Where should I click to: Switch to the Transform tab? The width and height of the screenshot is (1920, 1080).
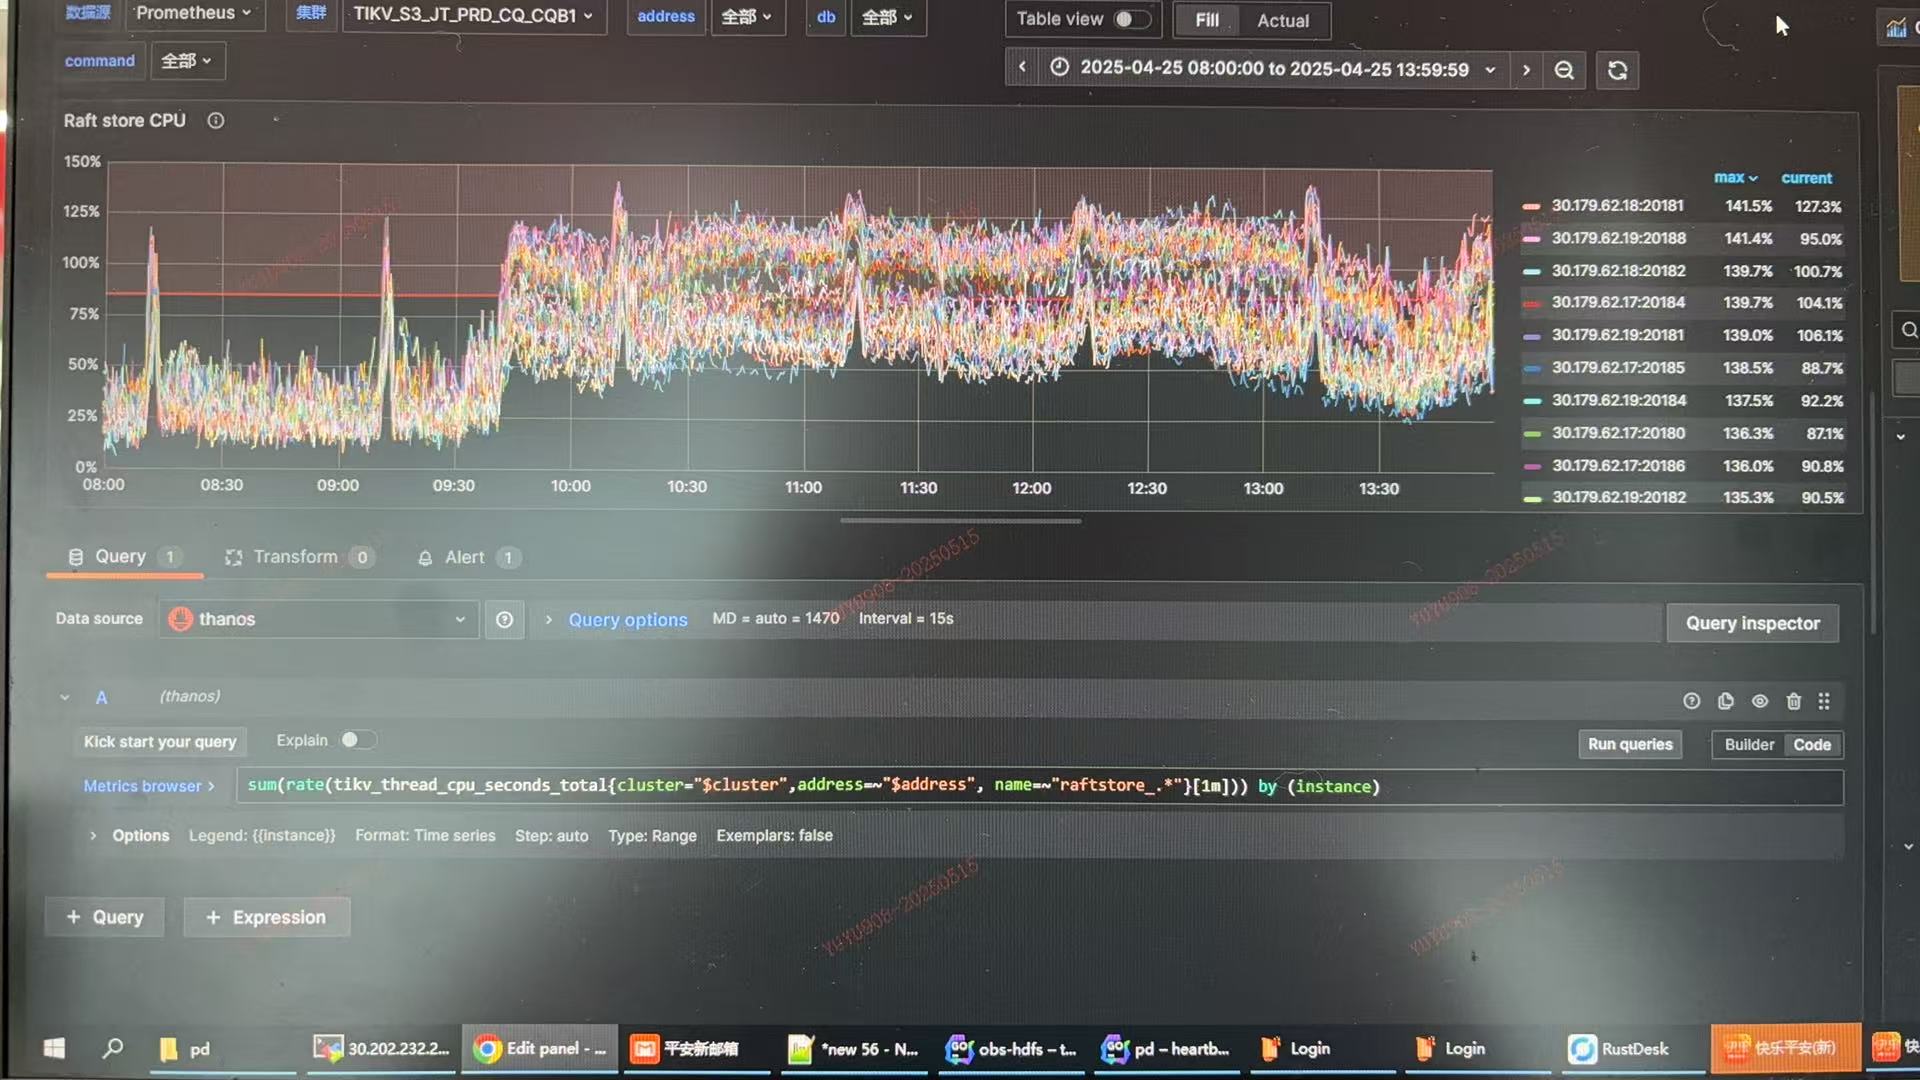[x=297, y=557]
